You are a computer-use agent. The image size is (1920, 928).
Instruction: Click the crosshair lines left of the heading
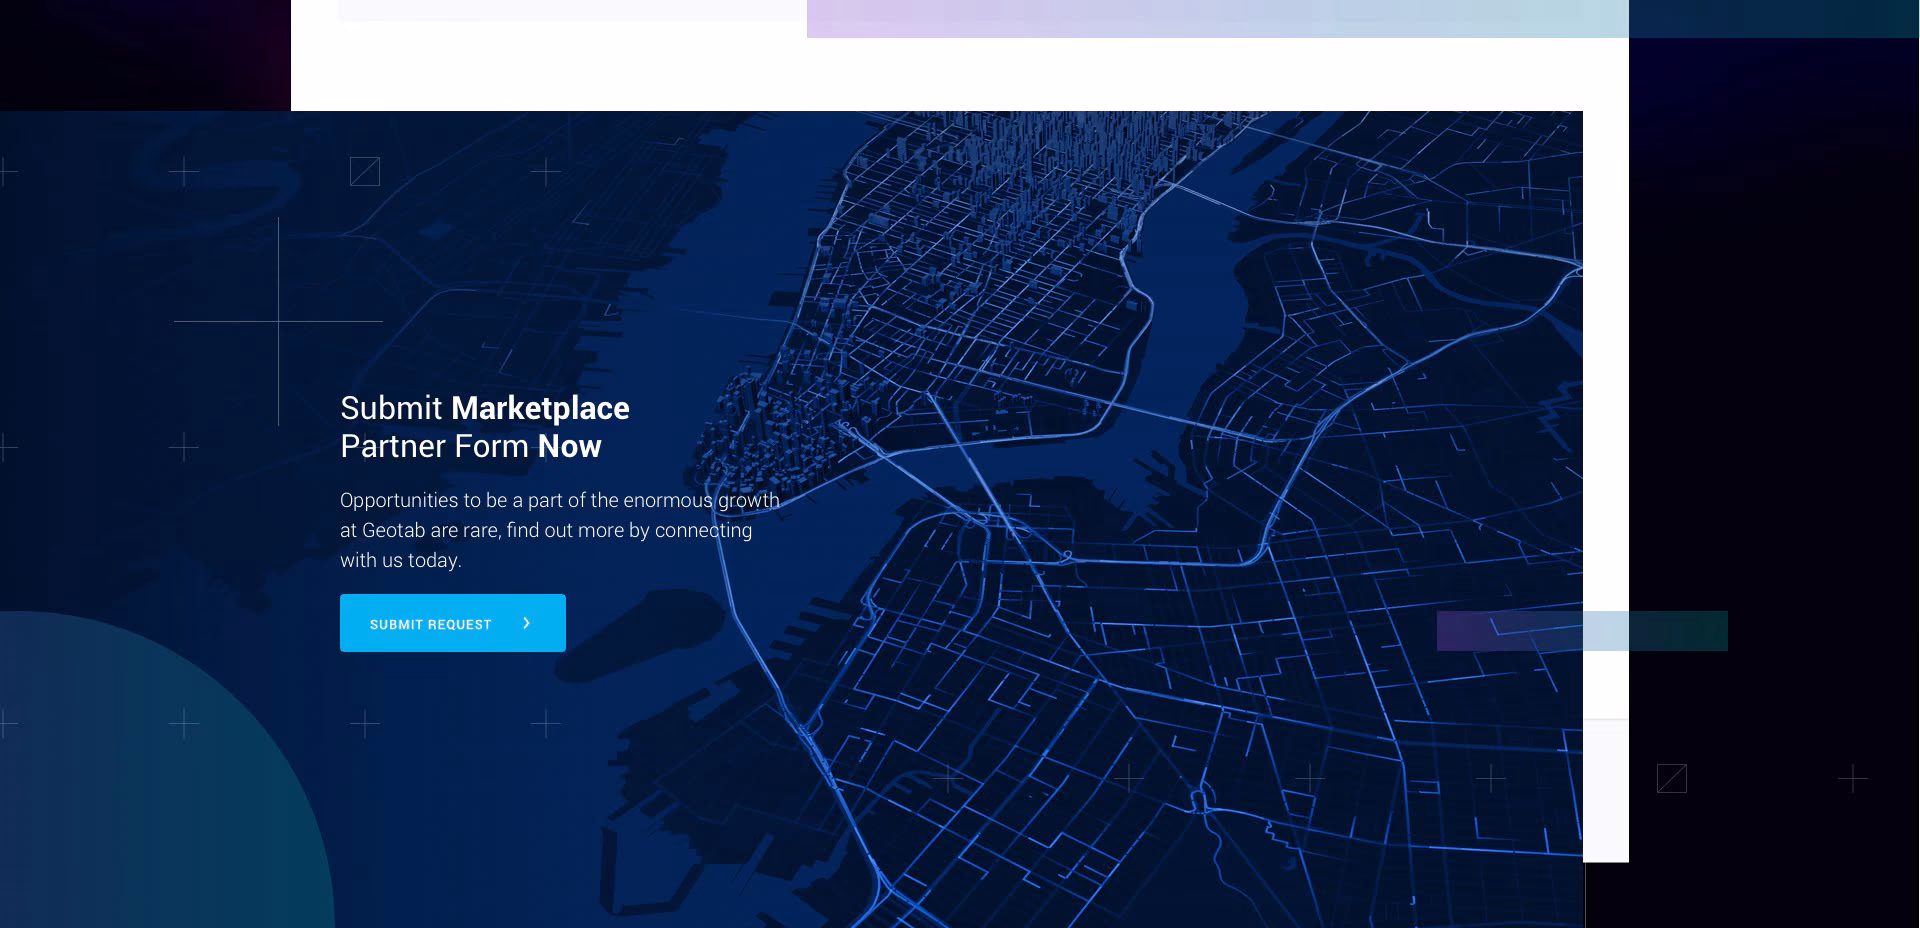[x=277, y=322]
